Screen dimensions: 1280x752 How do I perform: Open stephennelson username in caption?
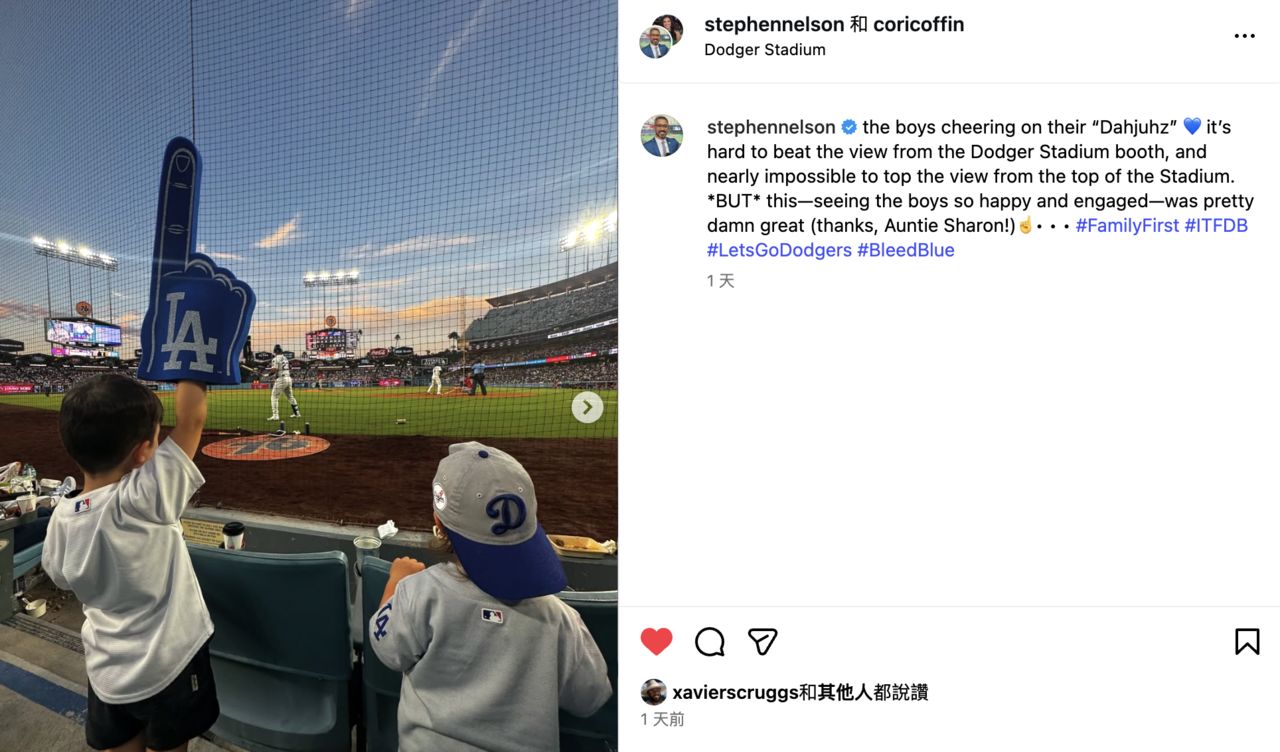coord(771,127)
